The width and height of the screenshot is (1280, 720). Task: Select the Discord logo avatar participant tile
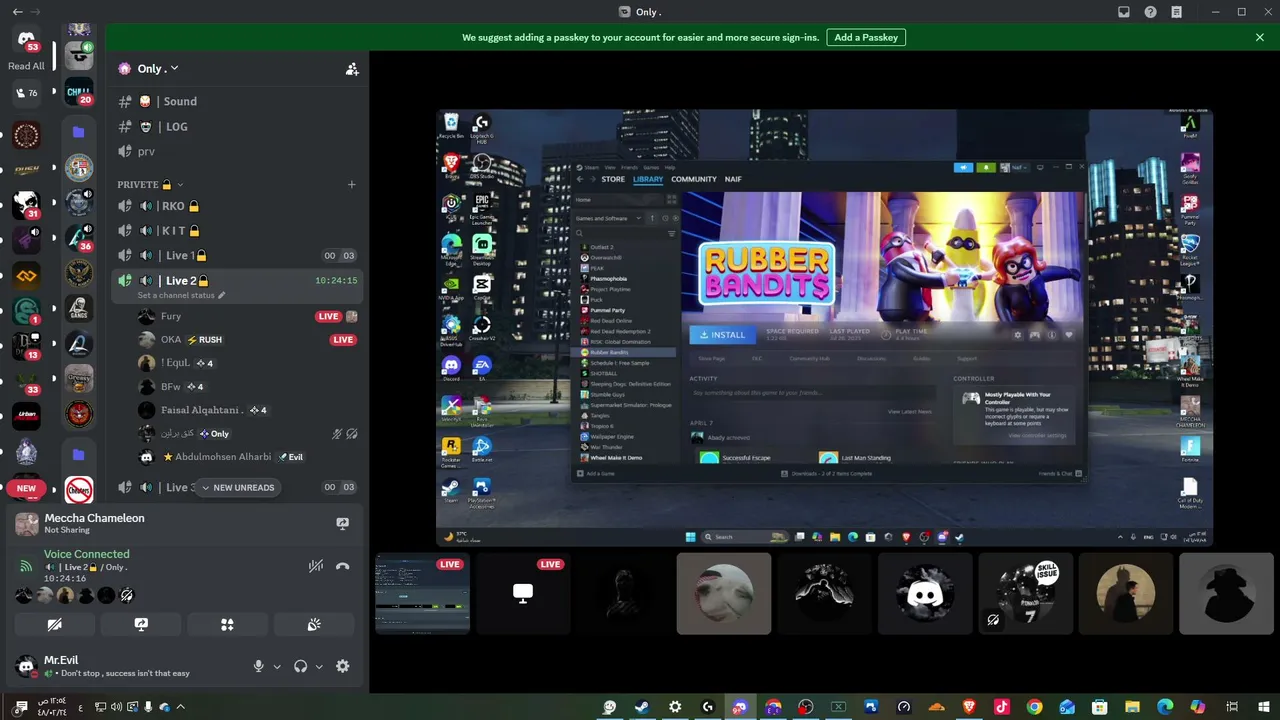pos(925,594)
